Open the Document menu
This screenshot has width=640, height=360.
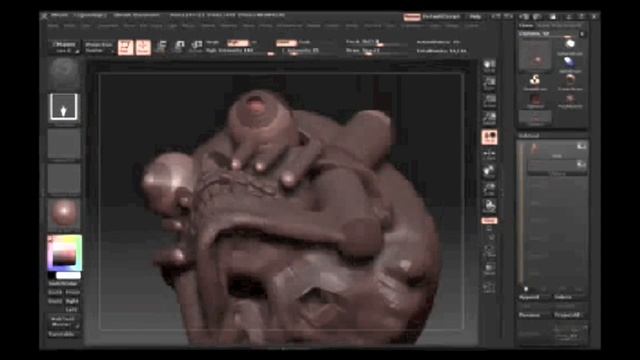[108, 25]
